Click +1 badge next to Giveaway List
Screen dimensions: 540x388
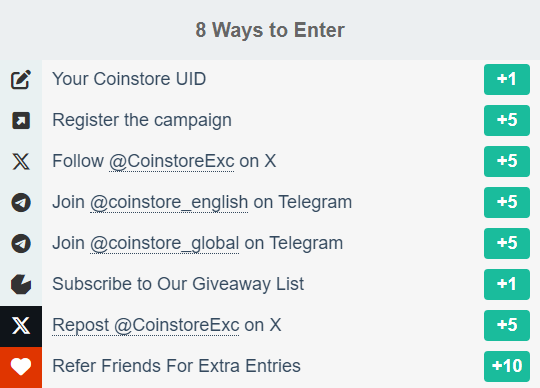point(507,284)
